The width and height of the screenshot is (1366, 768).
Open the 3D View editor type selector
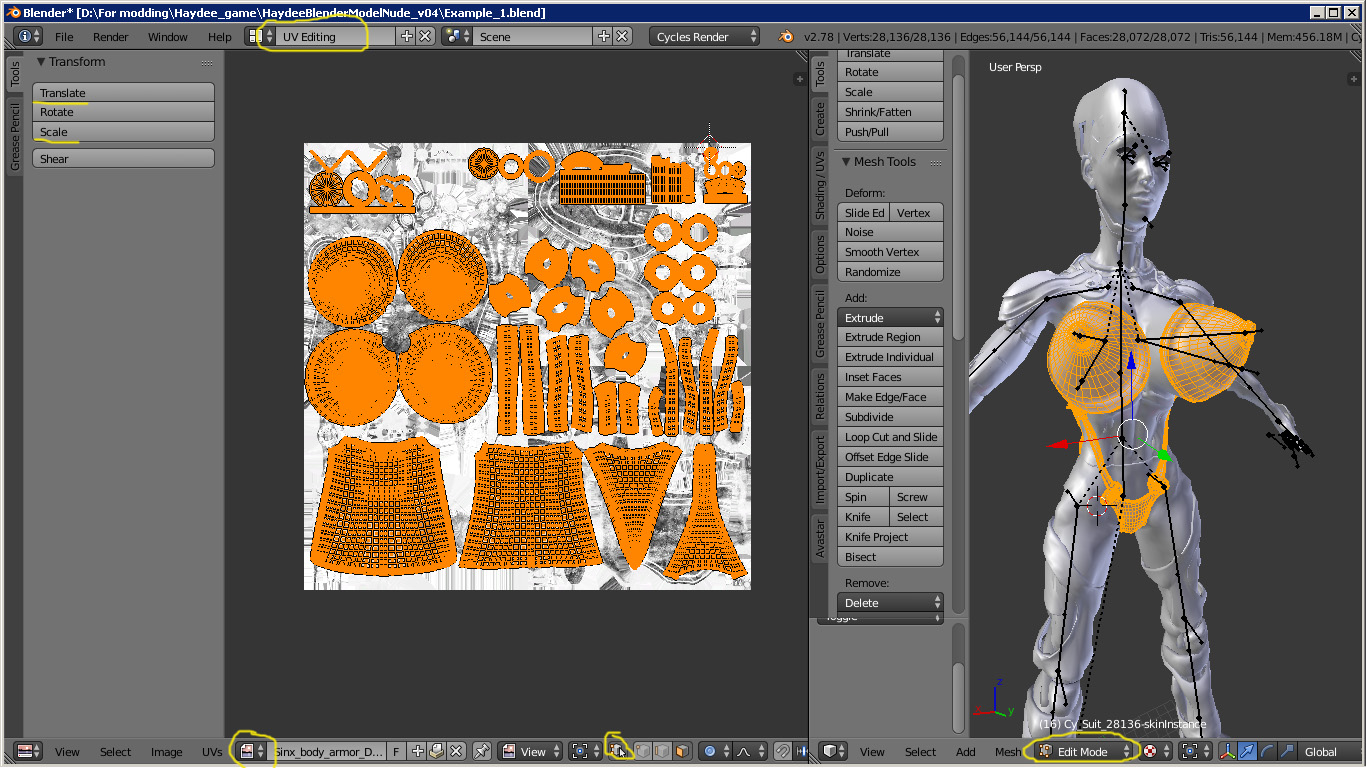coord(835,751)
